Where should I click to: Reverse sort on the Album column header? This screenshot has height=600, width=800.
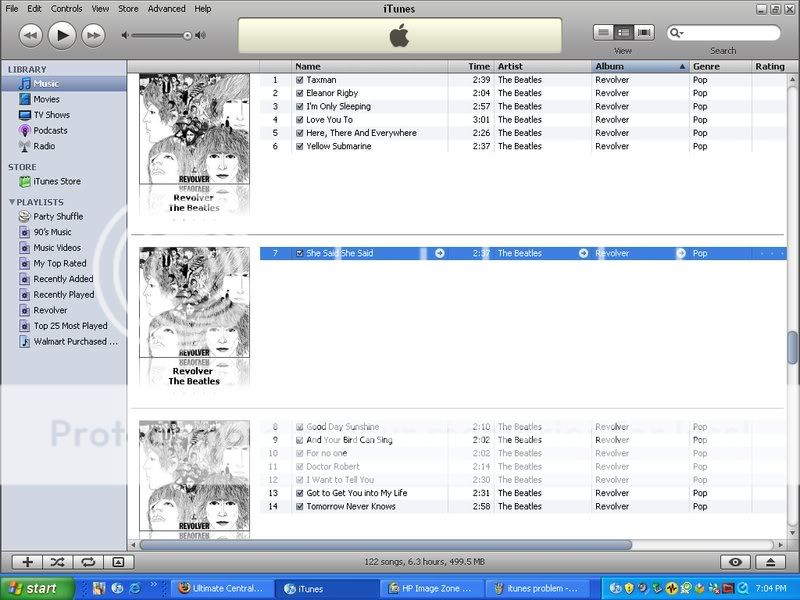coord(640,66)
